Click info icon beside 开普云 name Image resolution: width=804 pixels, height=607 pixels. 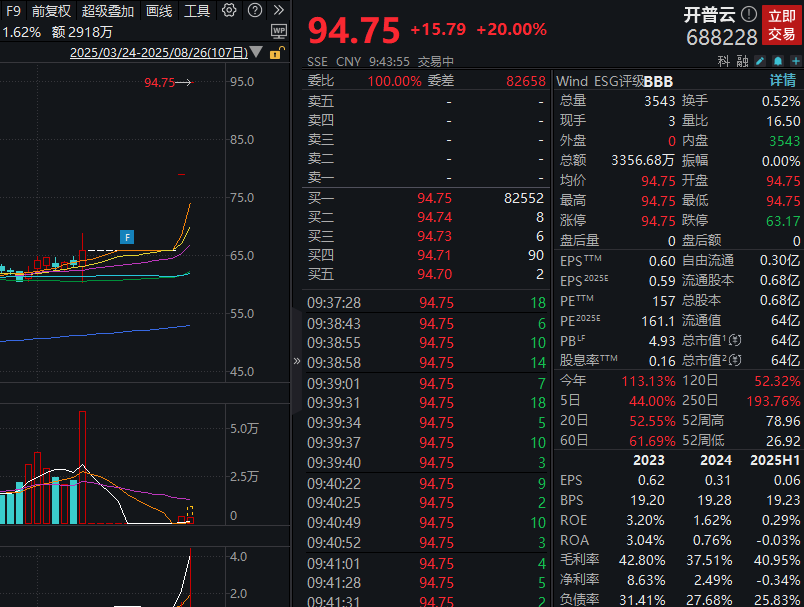click(x=749, y=14)
